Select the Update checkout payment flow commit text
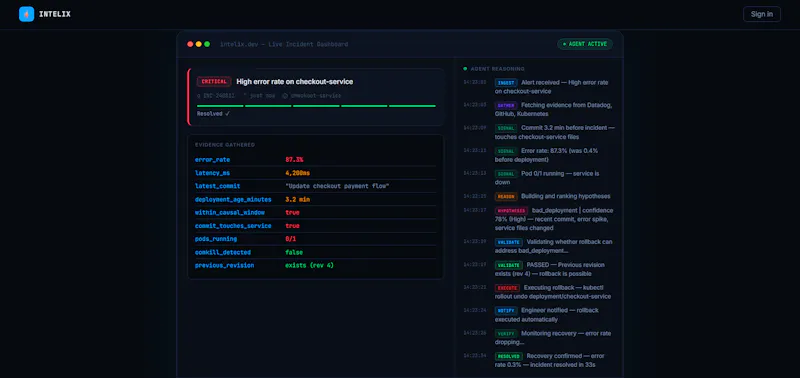Image resolution: width=800 pixels, height=378 pixels. click(337, 186)
